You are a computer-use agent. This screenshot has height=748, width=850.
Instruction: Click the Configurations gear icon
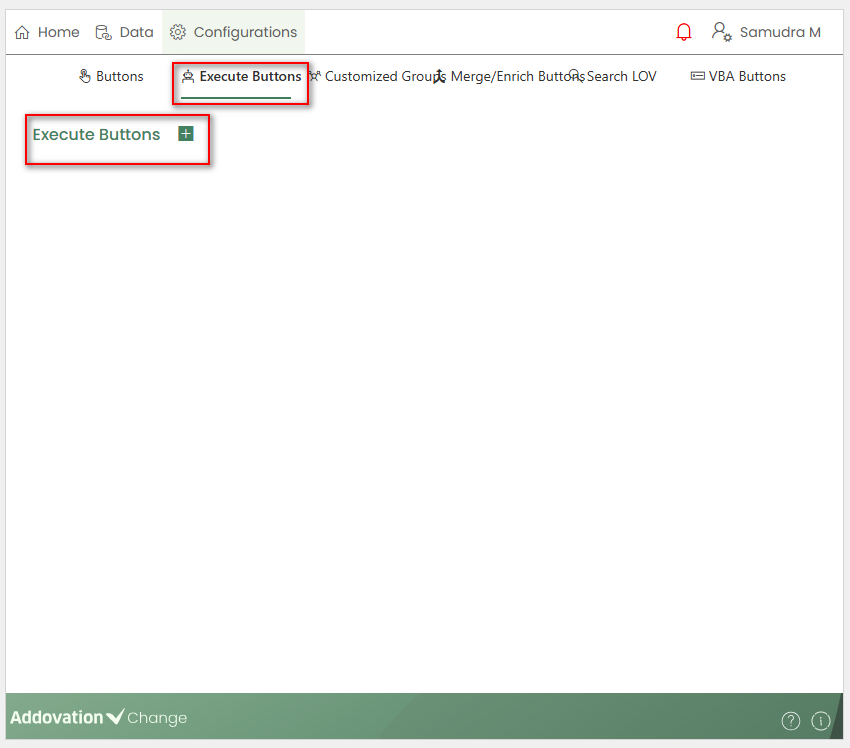tap(178, 32)
